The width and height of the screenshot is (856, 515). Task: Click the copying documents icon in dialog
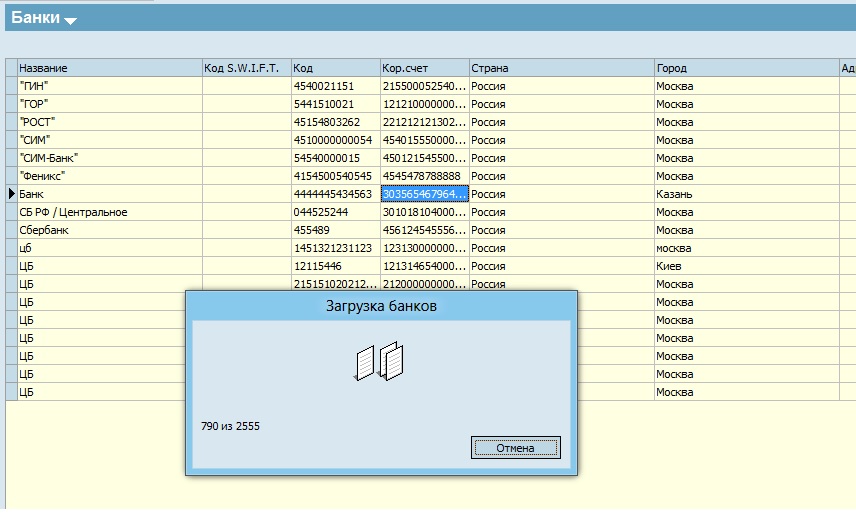click(x=379, y=361)
